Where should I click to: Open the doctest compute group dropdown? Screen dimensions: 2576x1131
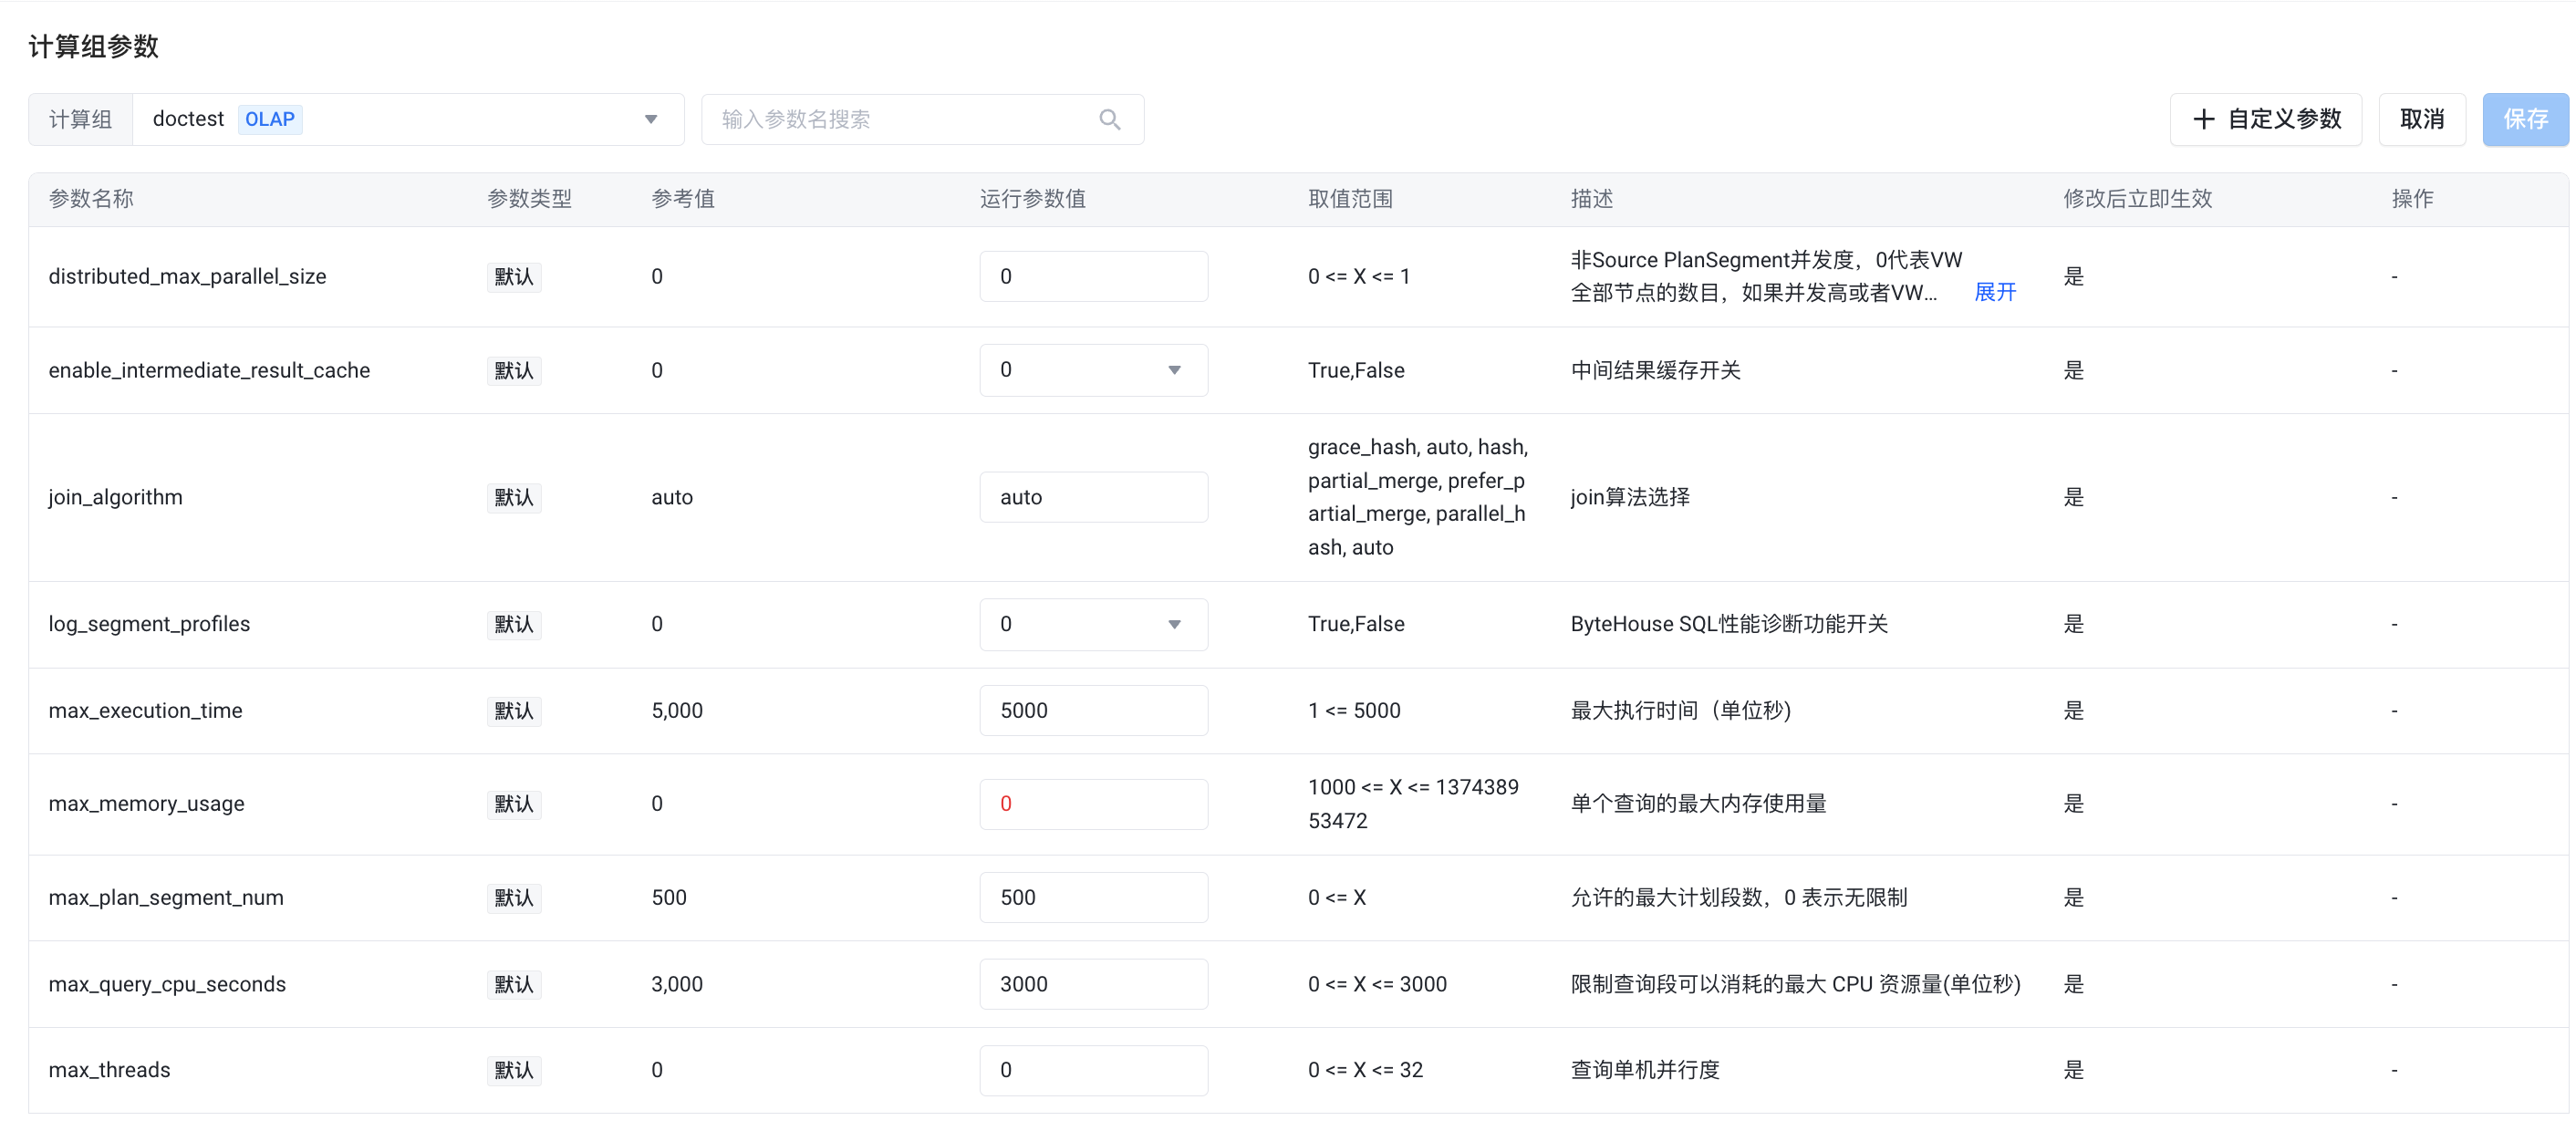[650, 119]
